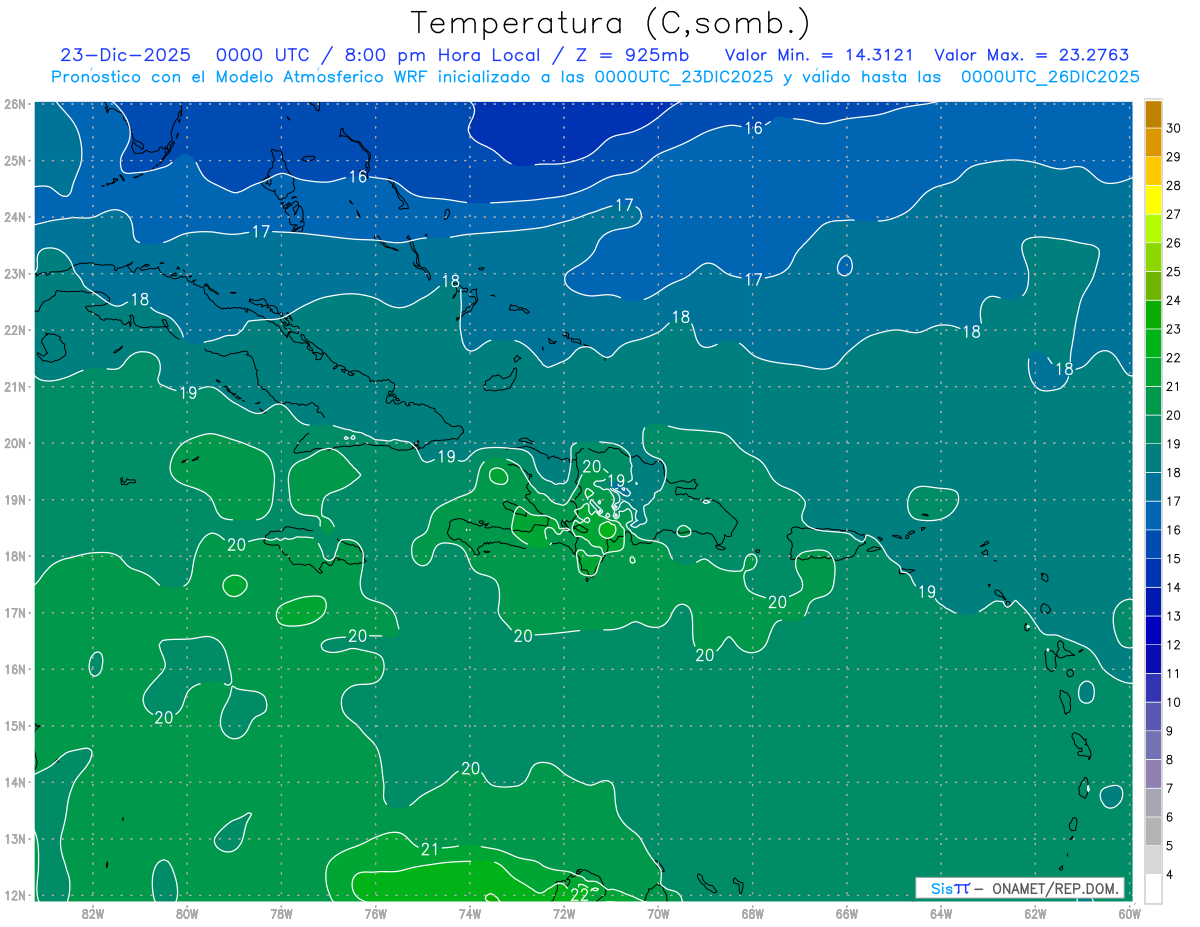Screen dimensions: 1200x927
Task: Pick the white swatch at the legend bottom
Action: (x=1153, y=888)
